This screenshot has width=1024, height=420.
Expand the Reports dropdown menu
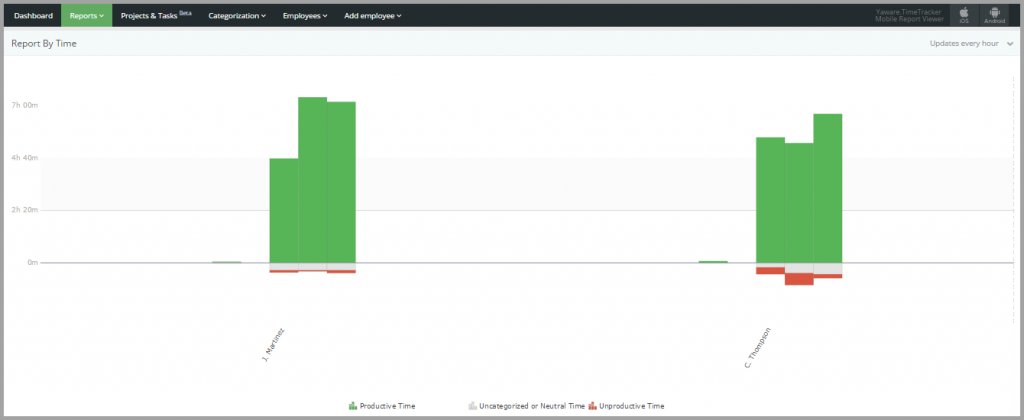[x=86, y=16]
